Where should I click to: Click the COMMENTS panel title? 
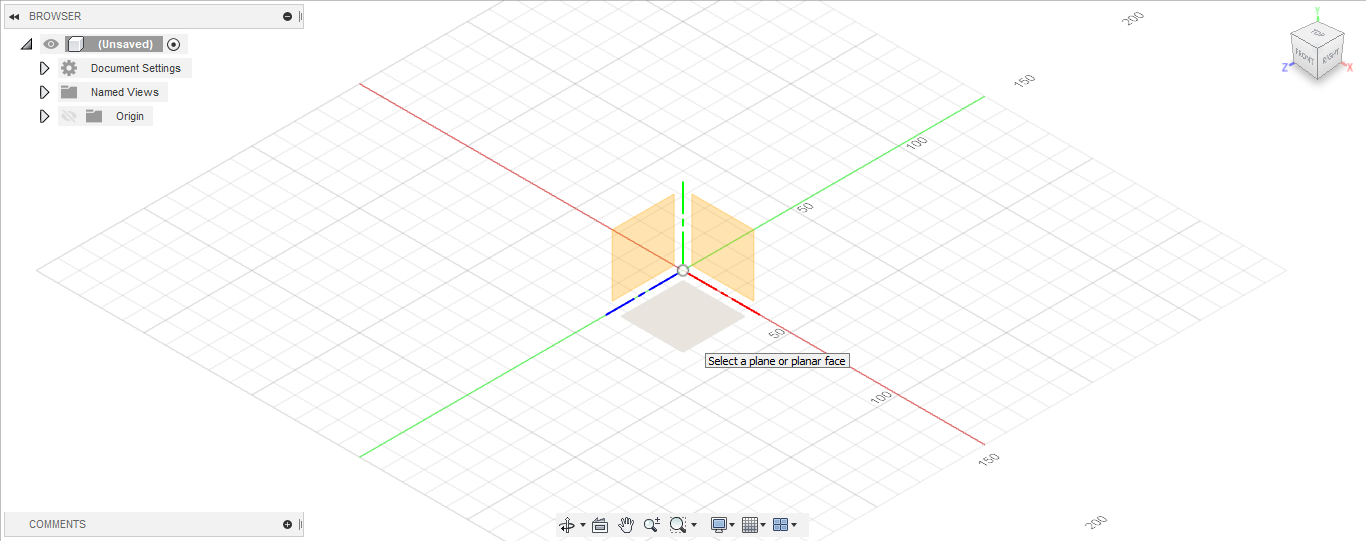click(57, 524)
